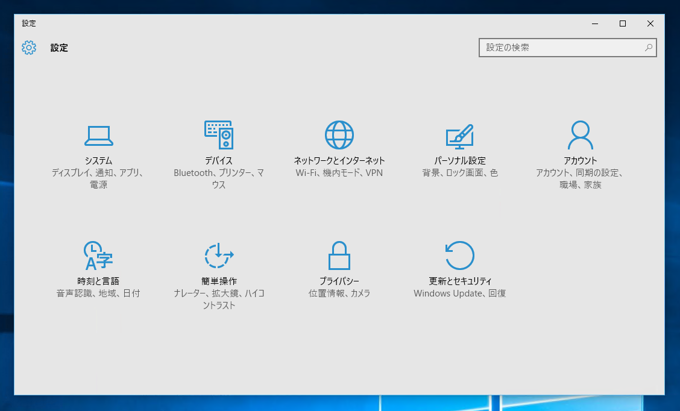Click description '音声認識、地域、日付'
This screenshot has width=680, height=411.
[x=98, y=293]
